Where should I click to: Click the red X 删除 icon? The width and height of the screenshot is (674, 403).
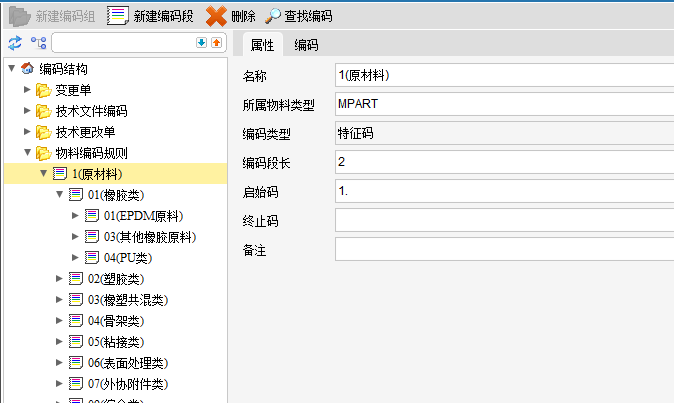[216, 16]
